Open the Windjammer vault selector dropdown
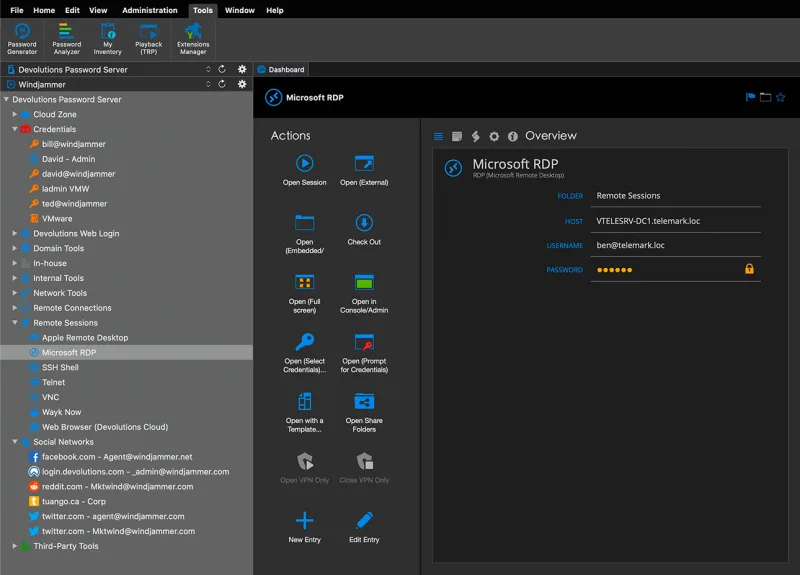The height and width of the screenshot is (575, 800). [208, 84]
